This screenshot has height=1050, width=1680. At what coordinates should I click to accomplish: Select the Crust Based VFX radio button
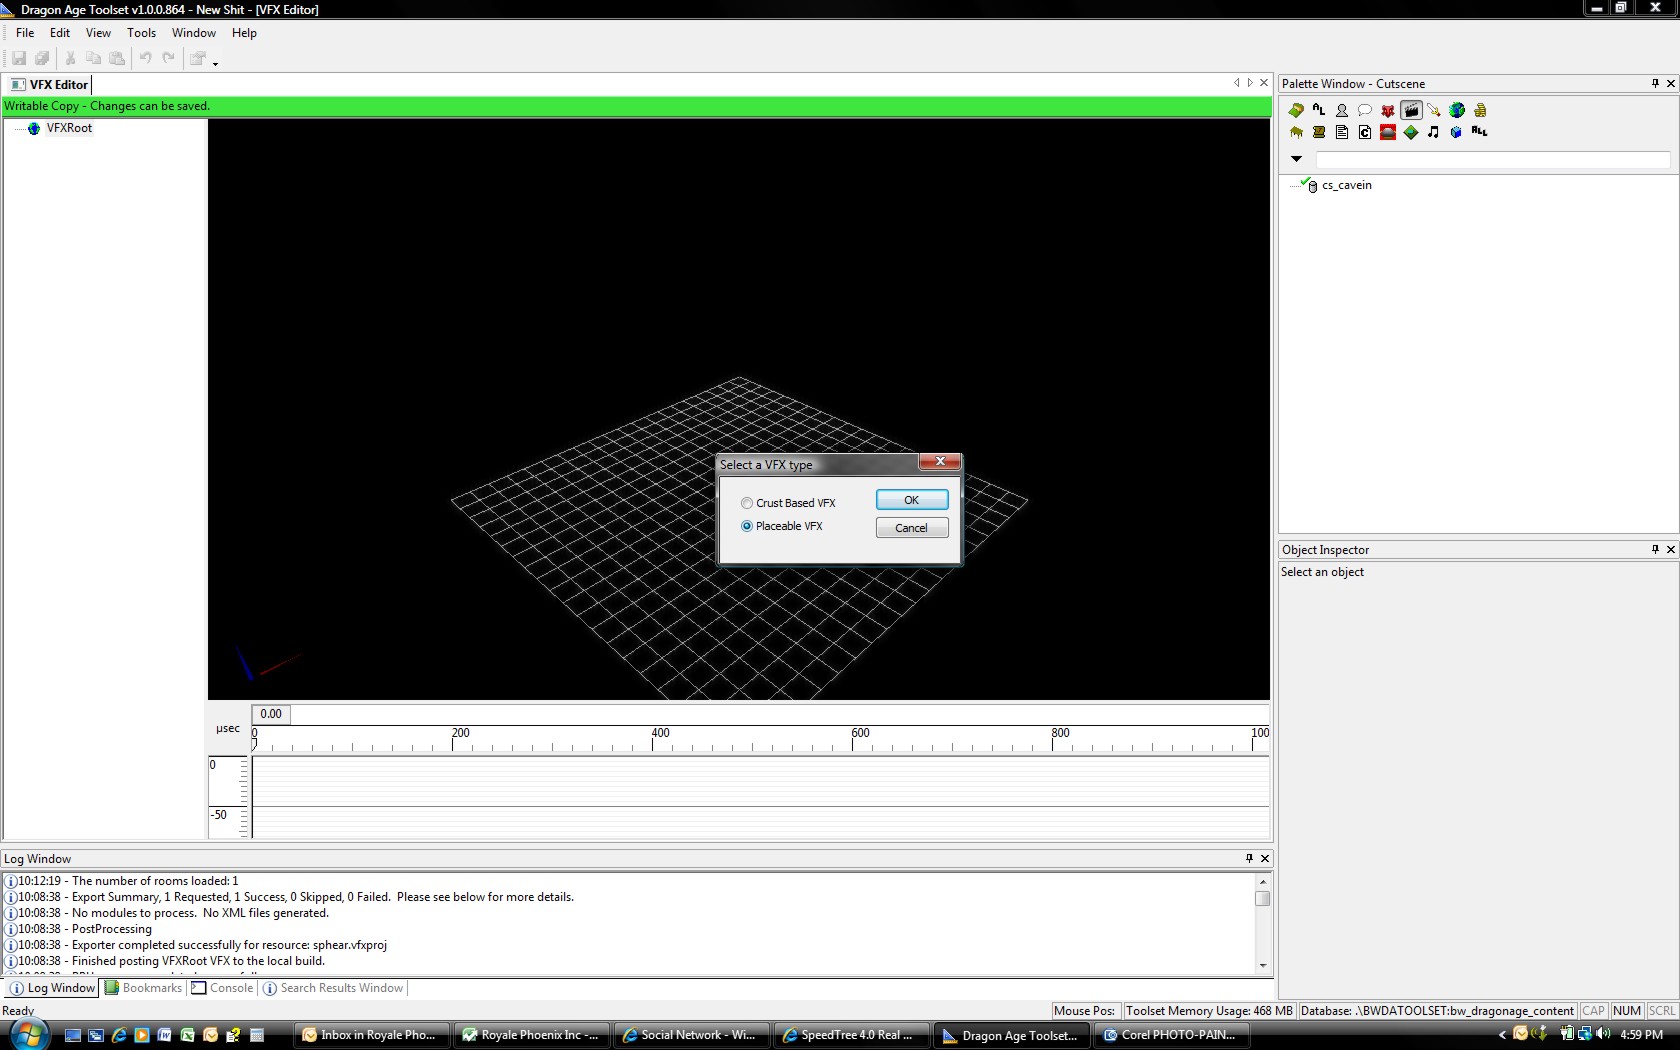click(x=747, y=503)
